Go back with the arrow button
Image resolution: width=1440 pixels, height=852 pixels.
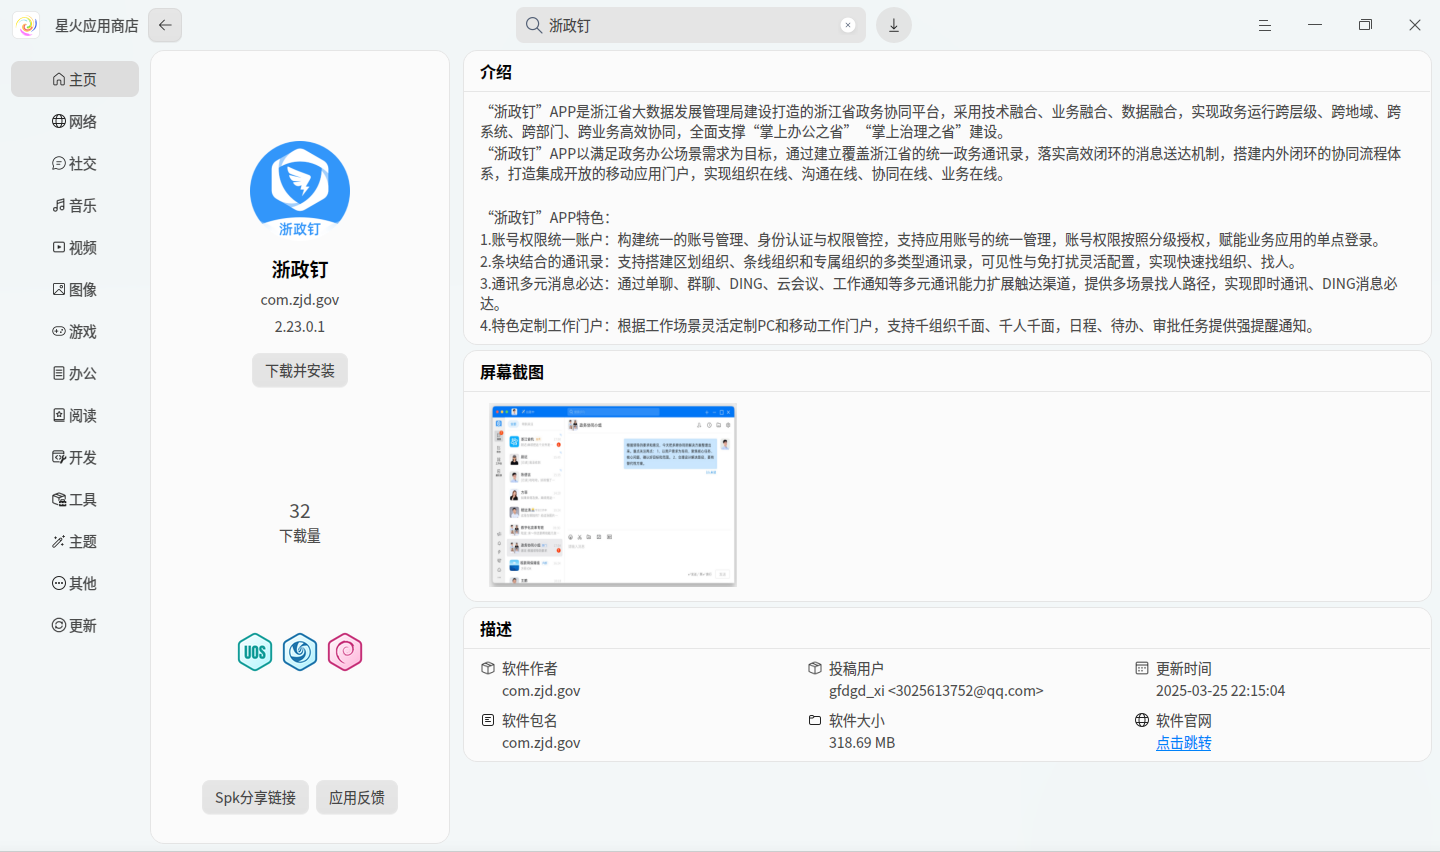(165, 25)
